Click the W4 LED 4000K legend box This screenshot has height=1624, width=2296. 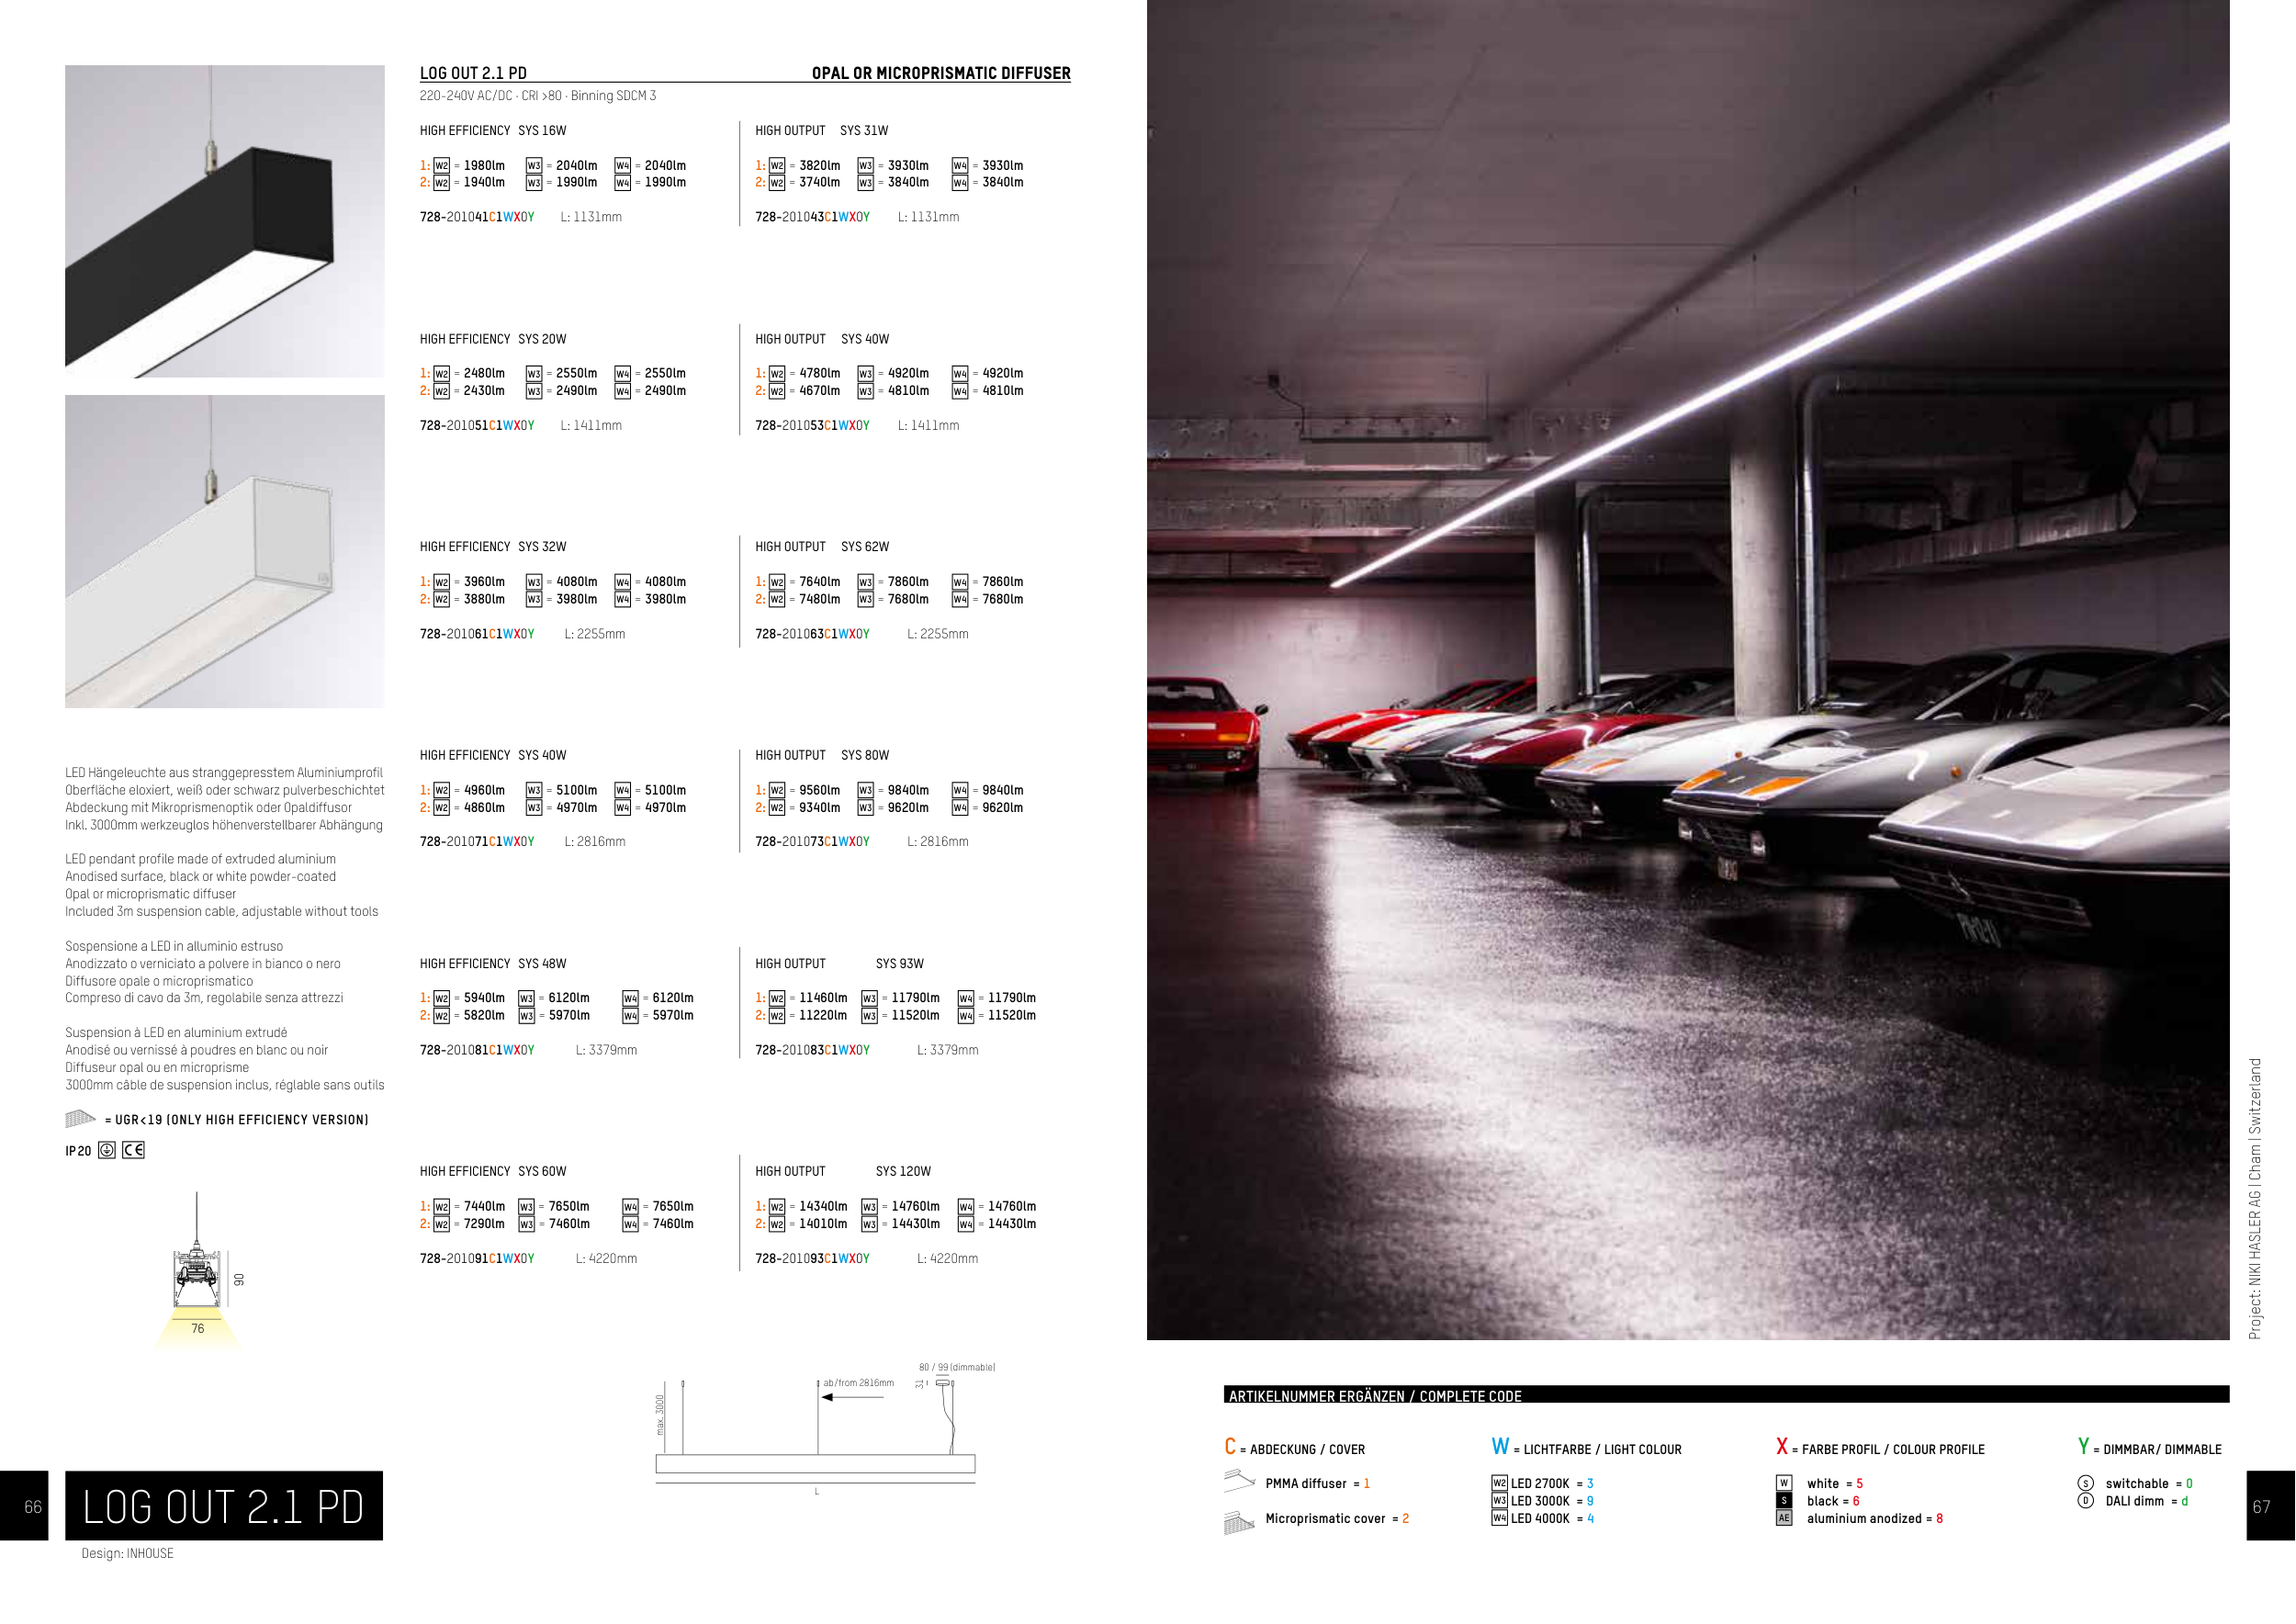click(x=1499, y=1518)
